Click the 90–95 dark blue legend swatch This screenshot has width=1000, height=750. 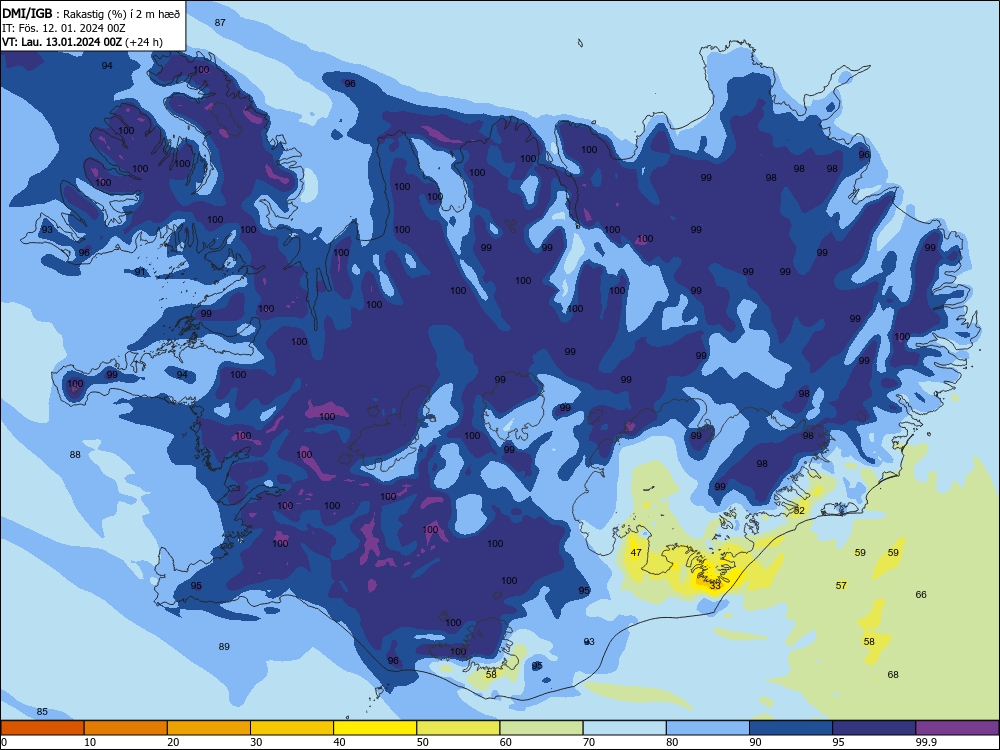pyautogui.click(x=791, y=728)
